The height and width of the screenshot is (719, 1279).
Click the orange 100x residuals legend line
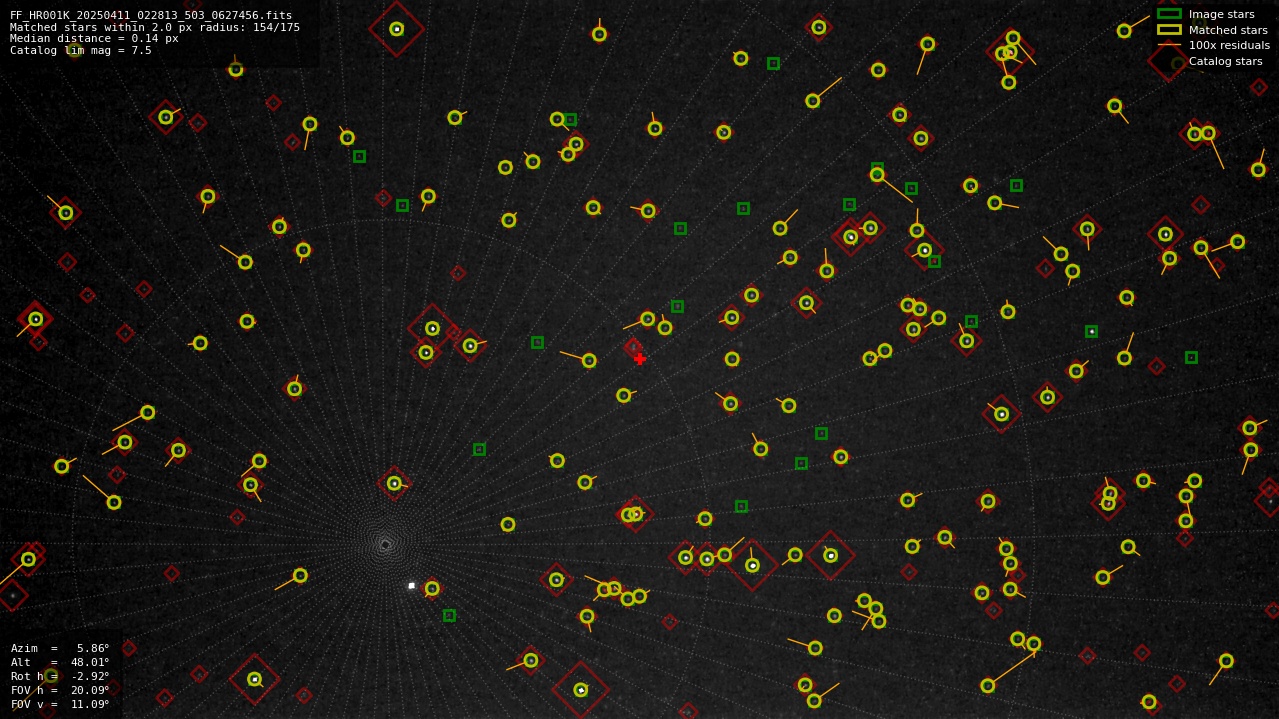1169,45
